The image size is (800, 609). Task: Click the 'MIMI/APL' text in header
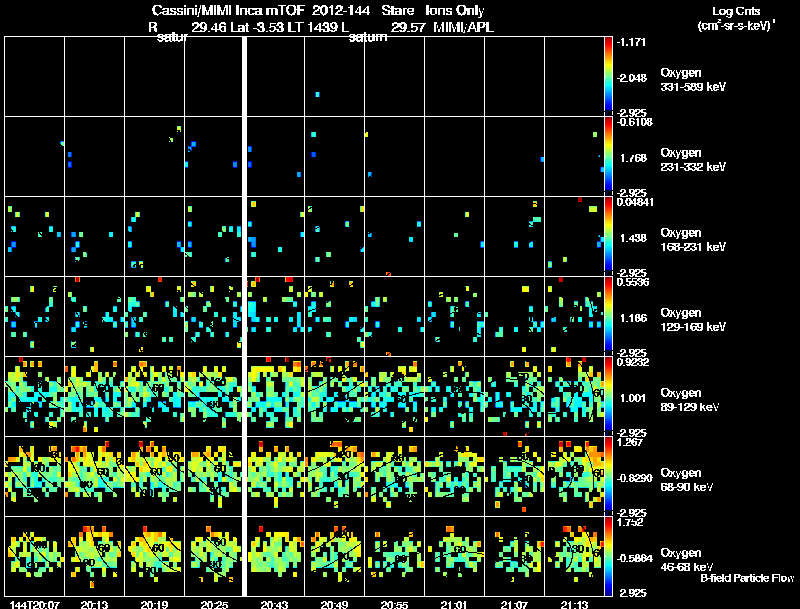(463, 27)
